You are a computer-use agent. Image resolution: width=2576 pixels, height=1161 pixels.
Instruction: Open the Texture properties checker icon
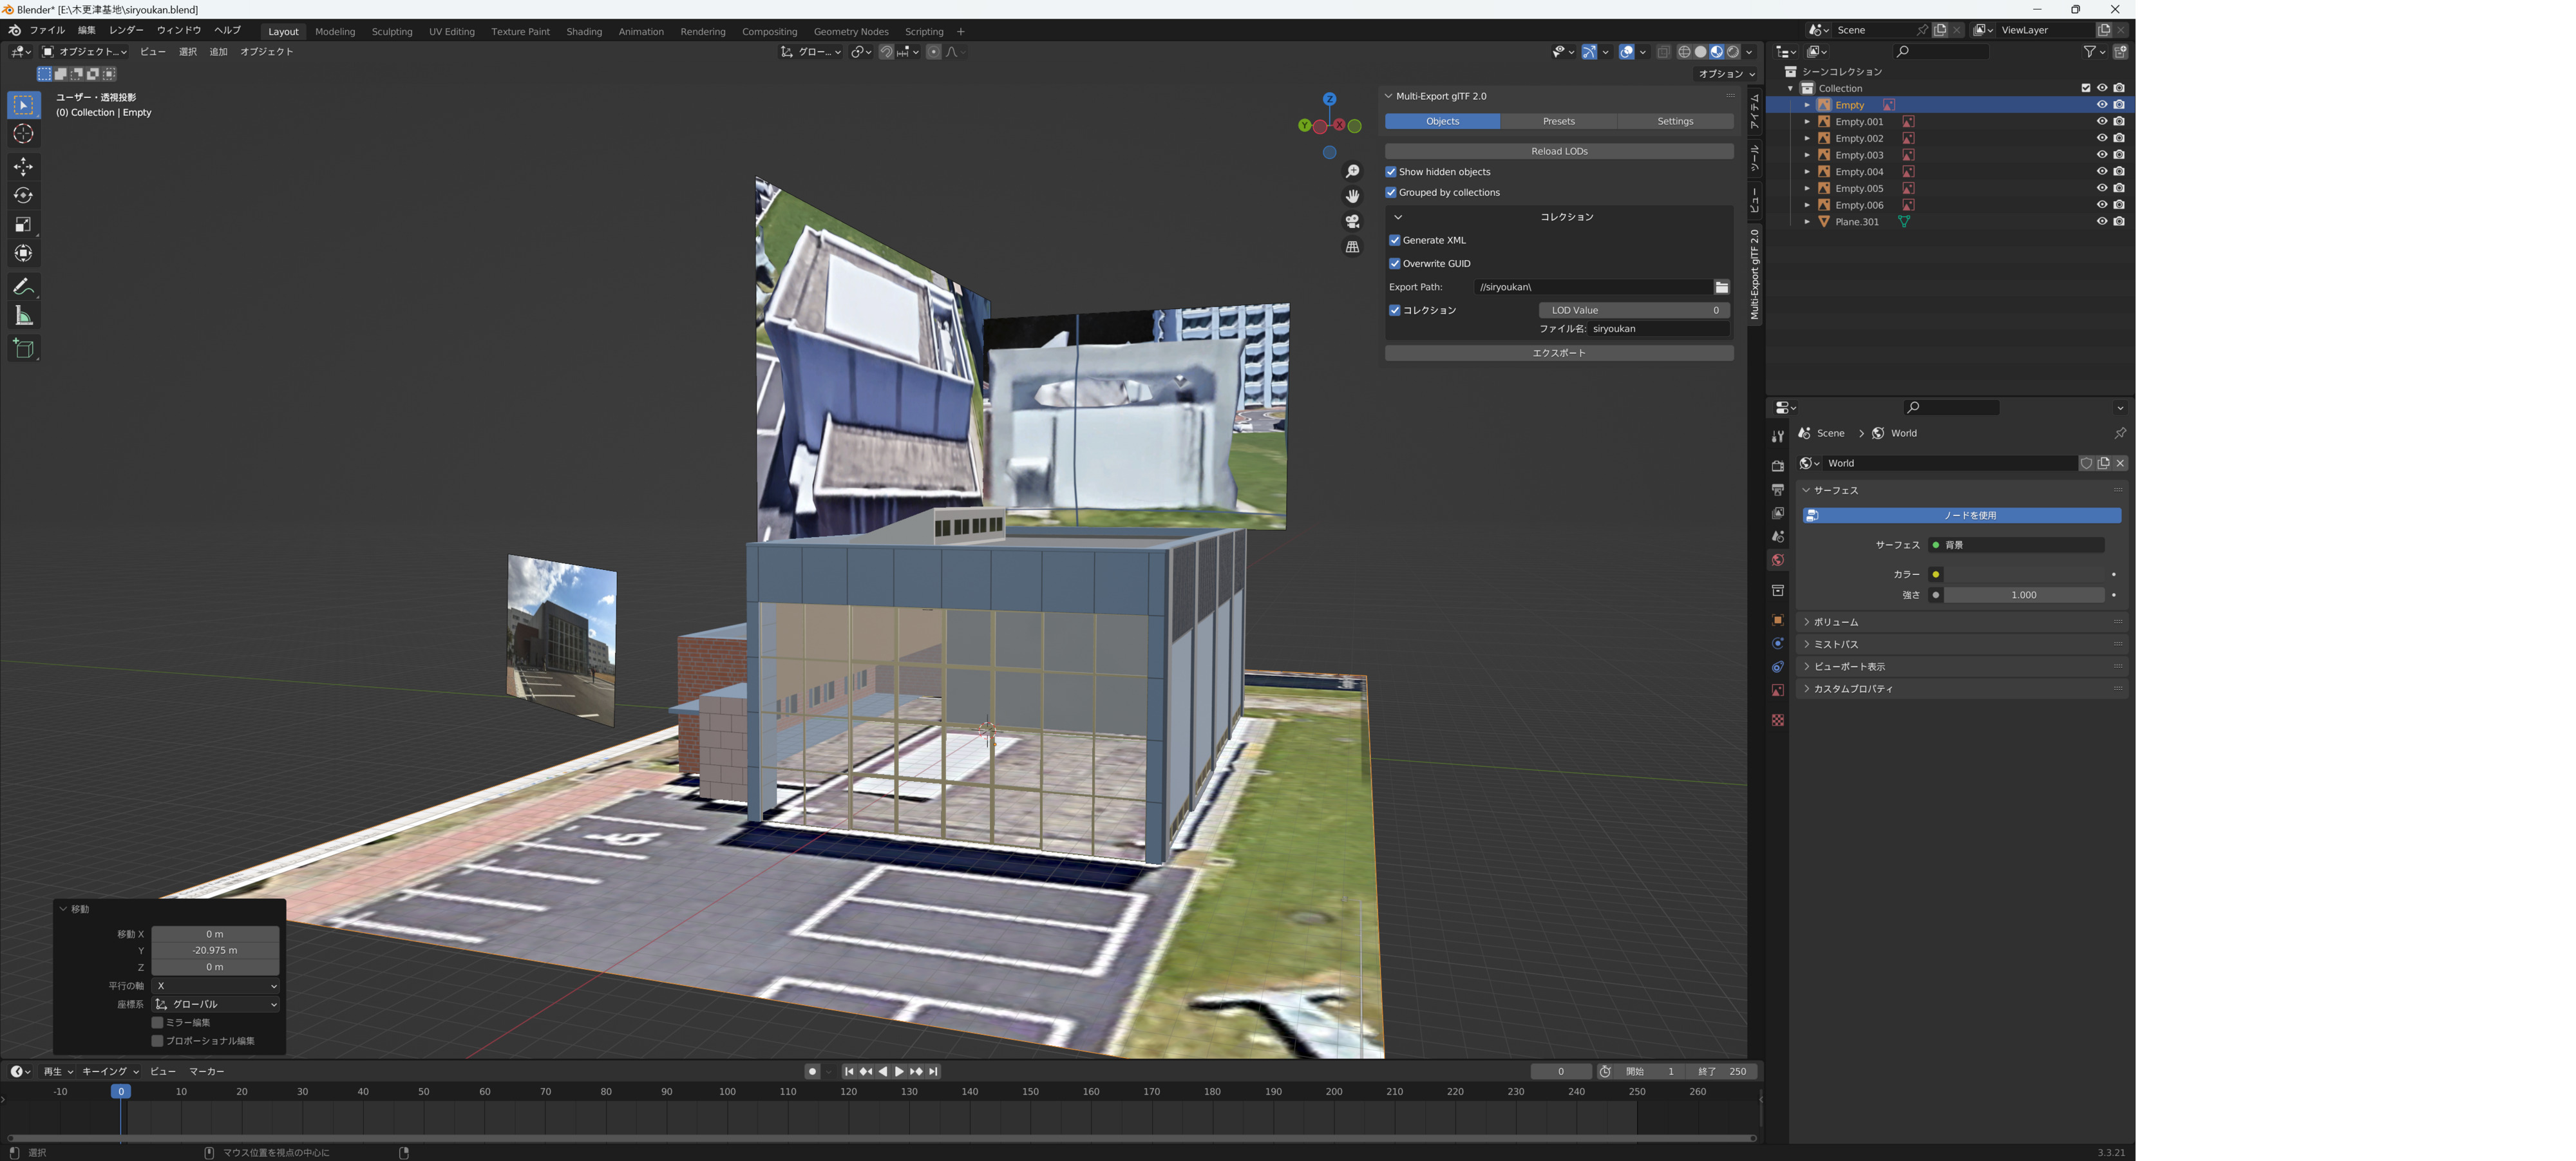(1777, 720)
